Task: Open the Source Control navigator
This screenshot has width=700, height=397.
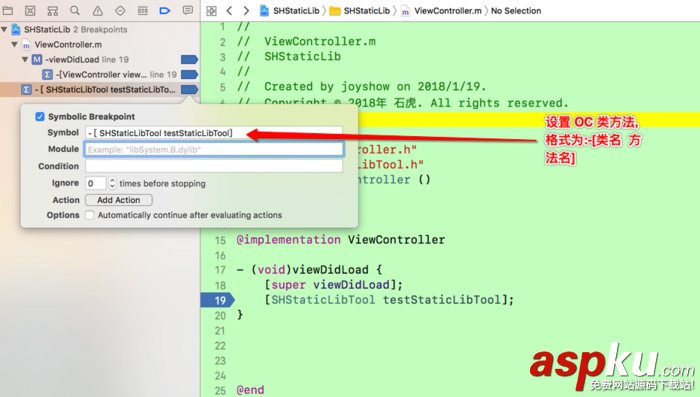Action: (x=30, y=10)
